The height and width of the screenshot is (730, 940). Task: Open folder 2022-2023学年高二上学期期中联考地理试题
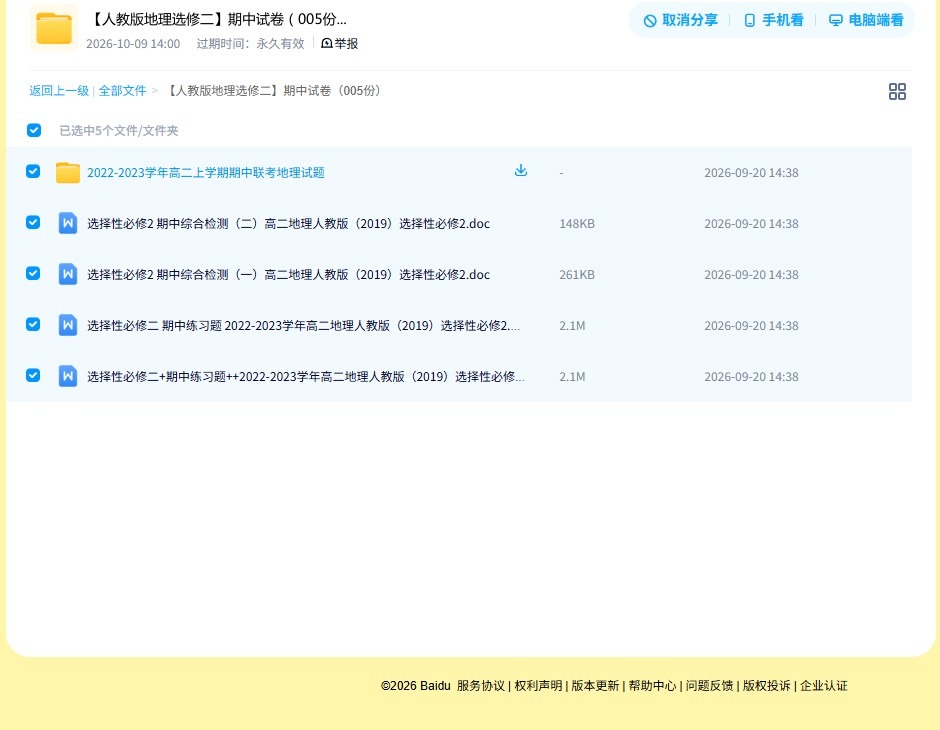click(x=206, y=173)
